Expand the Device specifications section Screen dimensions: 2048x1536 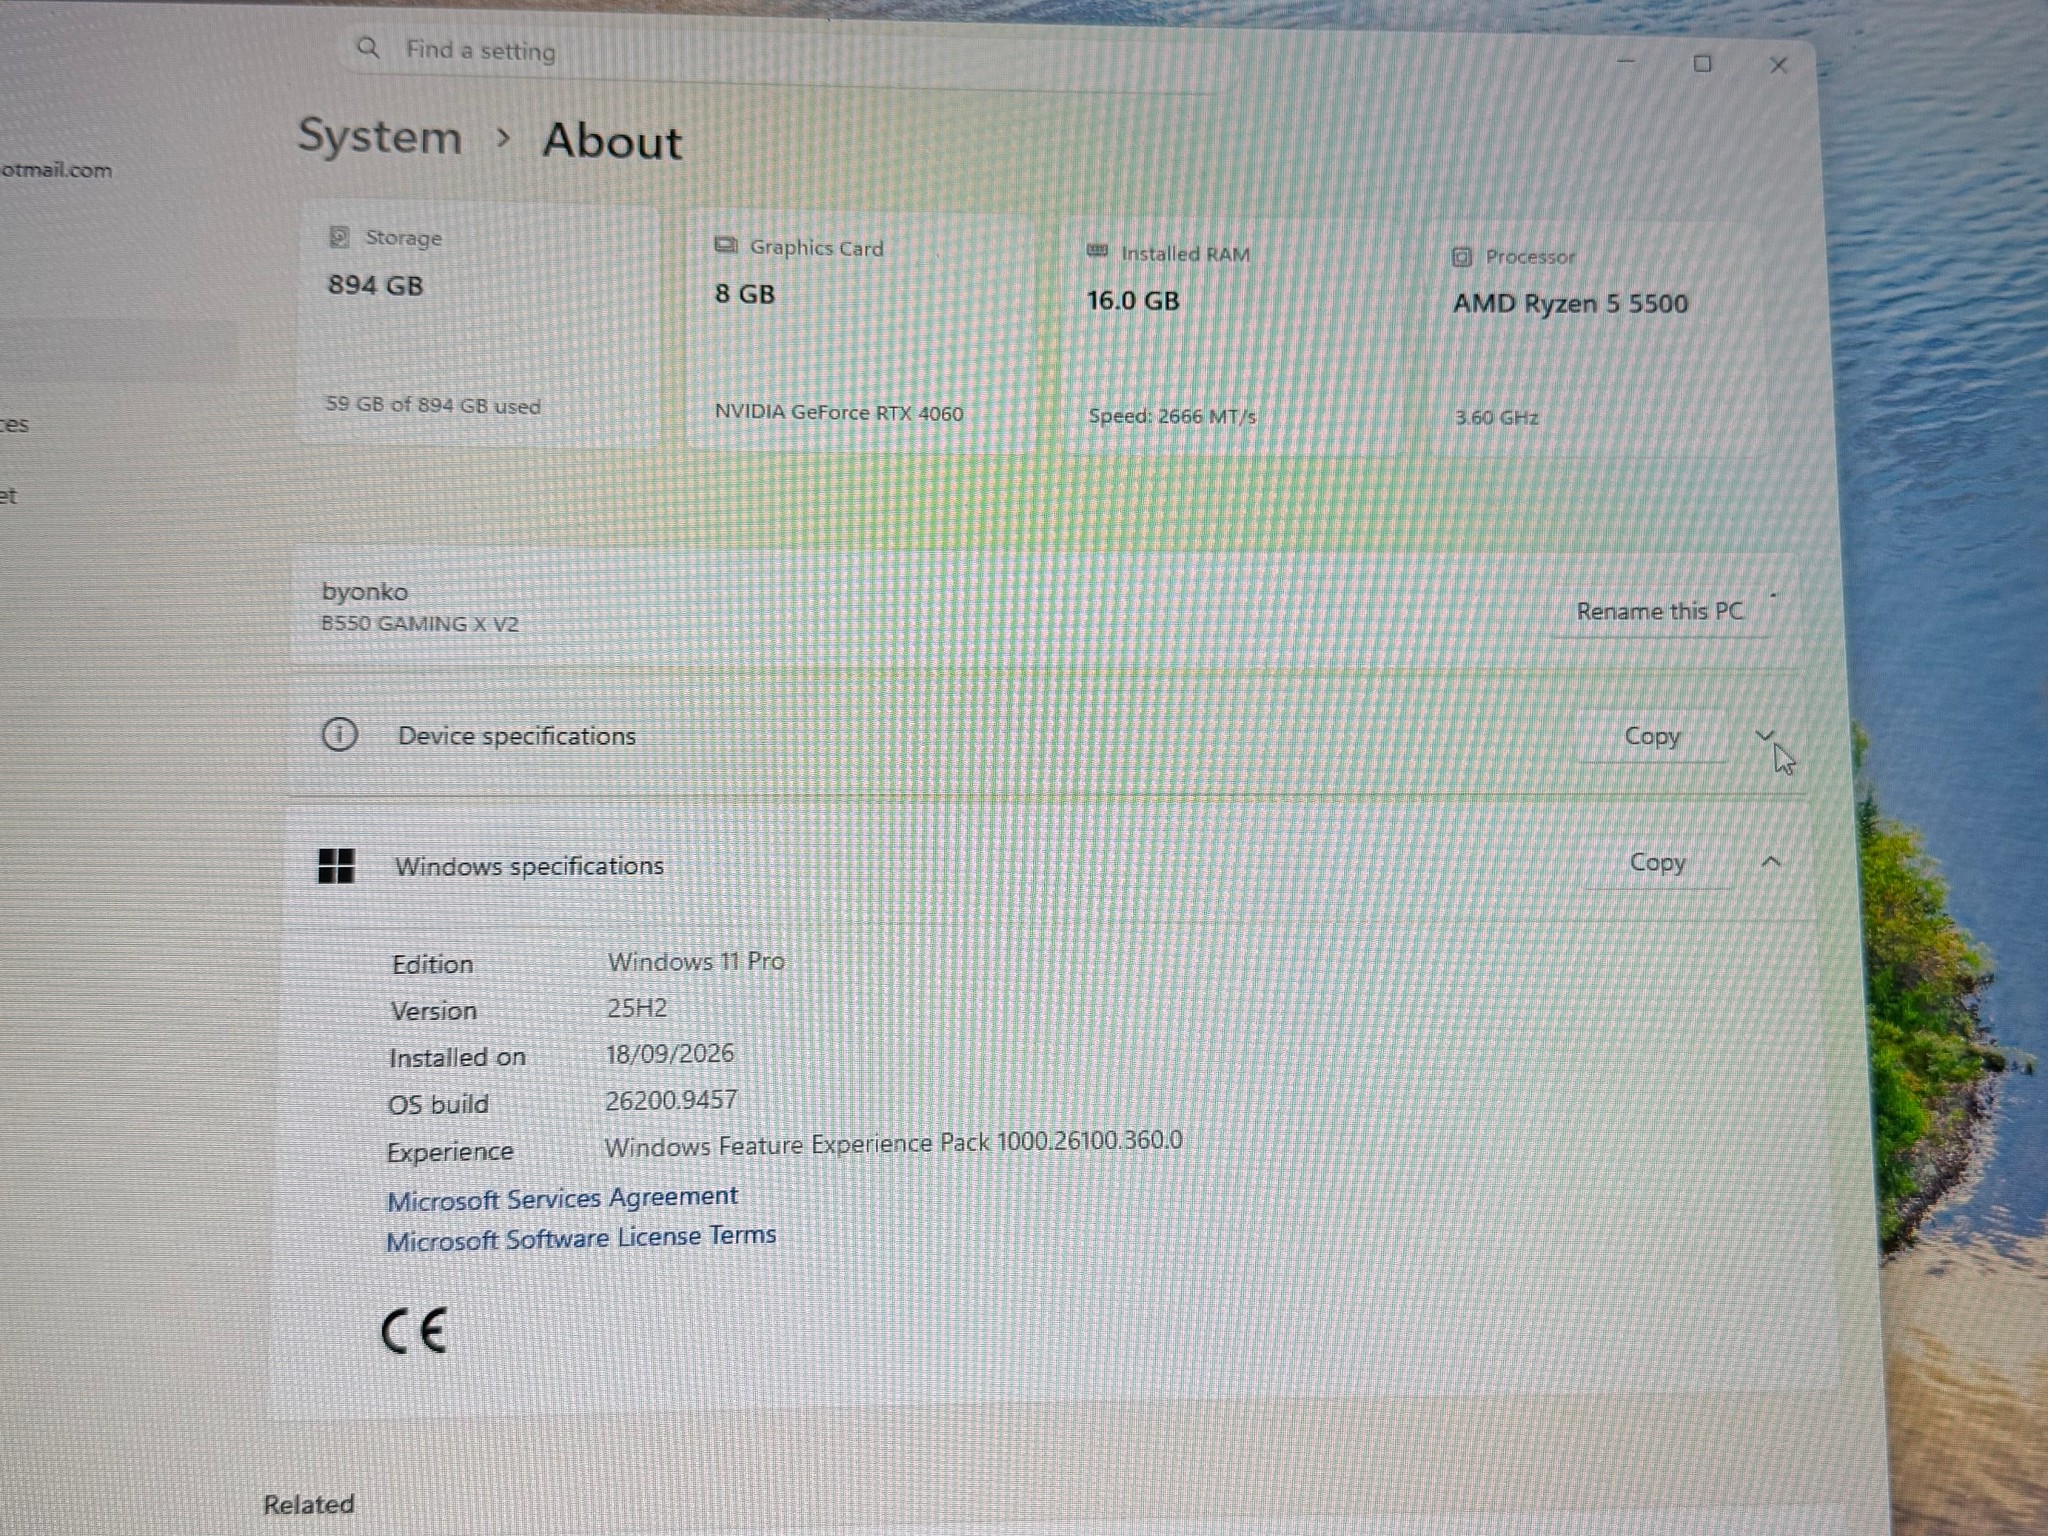pos(1765,736)
